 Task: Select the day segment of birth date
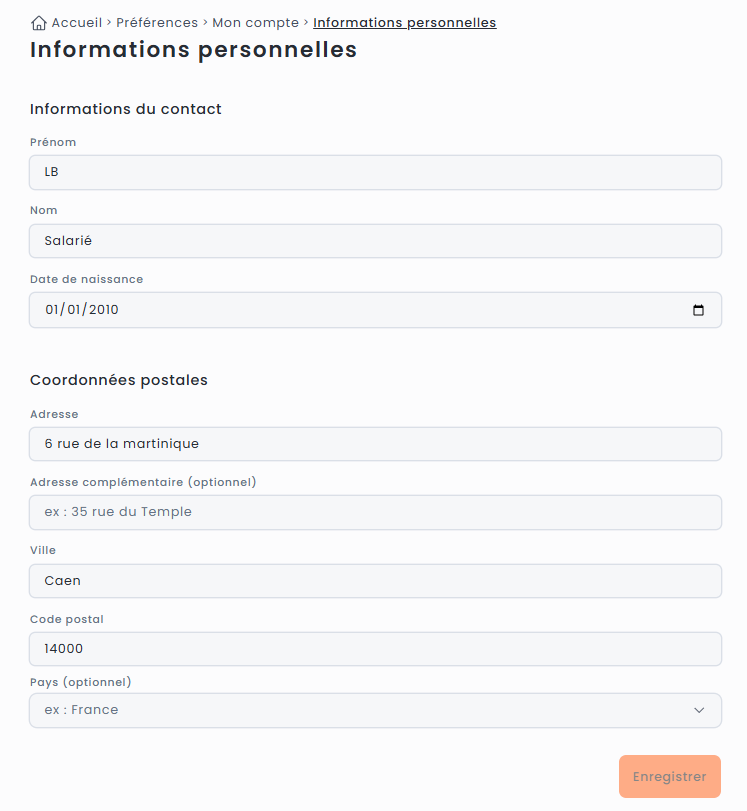coord(52,310)
